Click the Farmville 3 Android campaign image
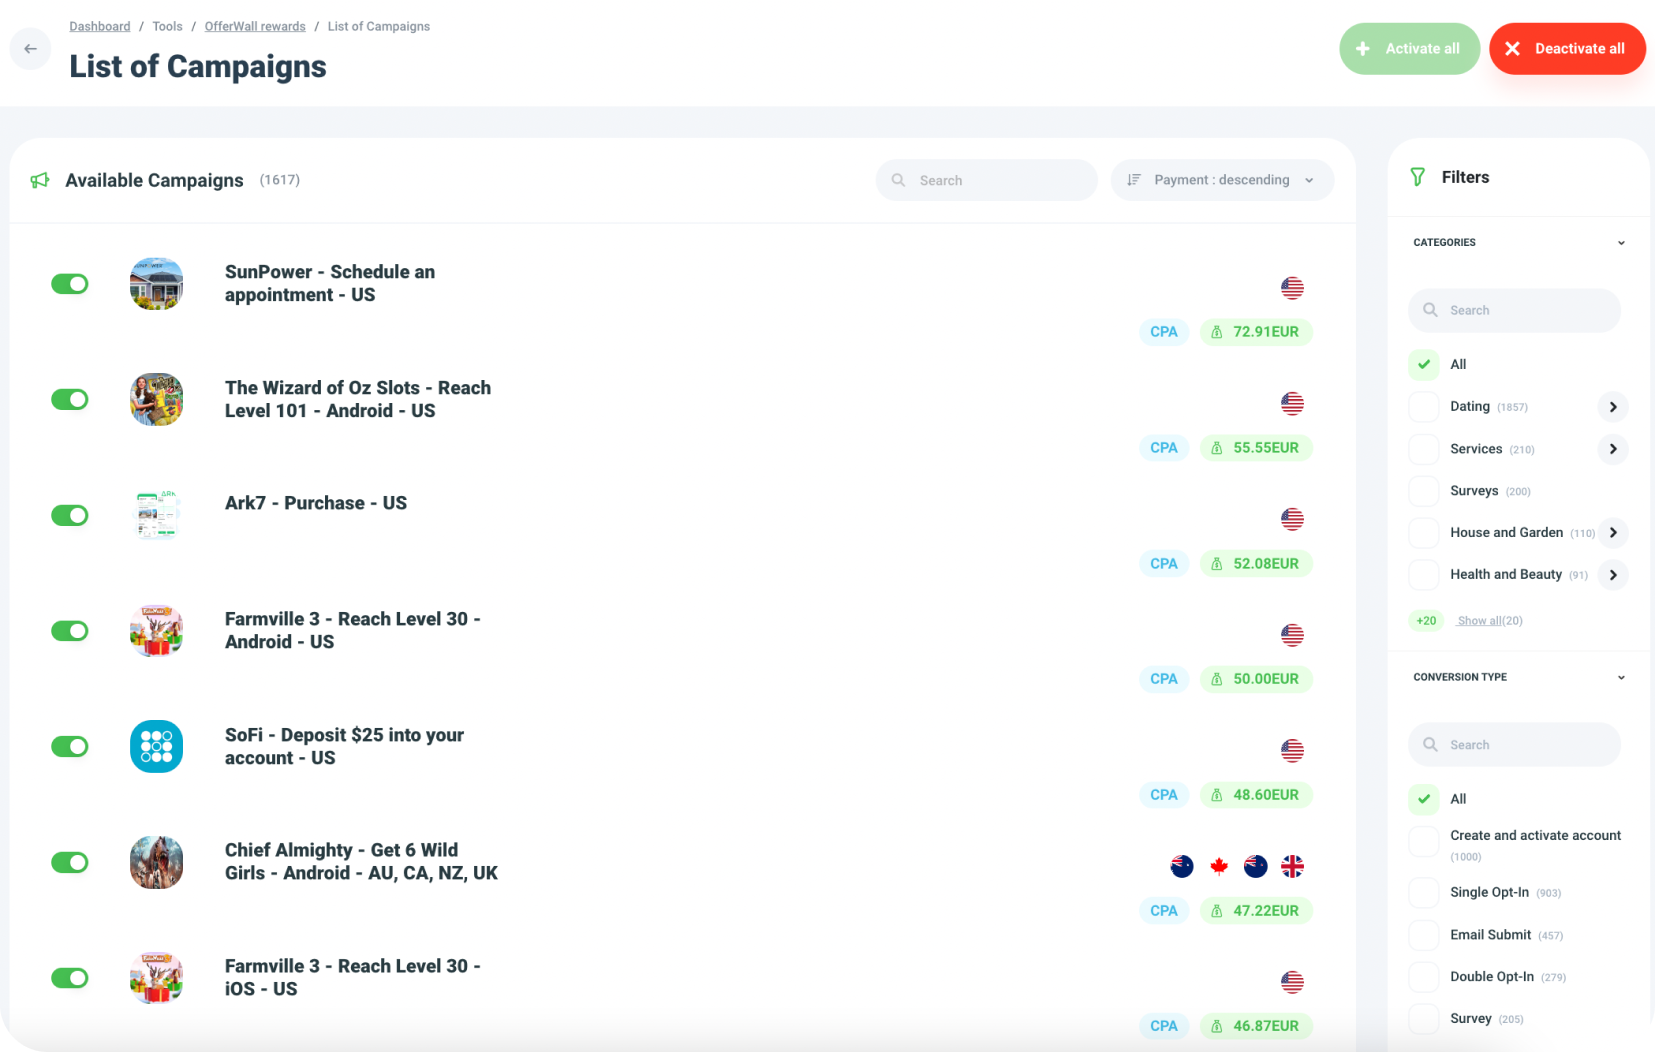This screenshot has width=1655, height=1052. [157, 631]
